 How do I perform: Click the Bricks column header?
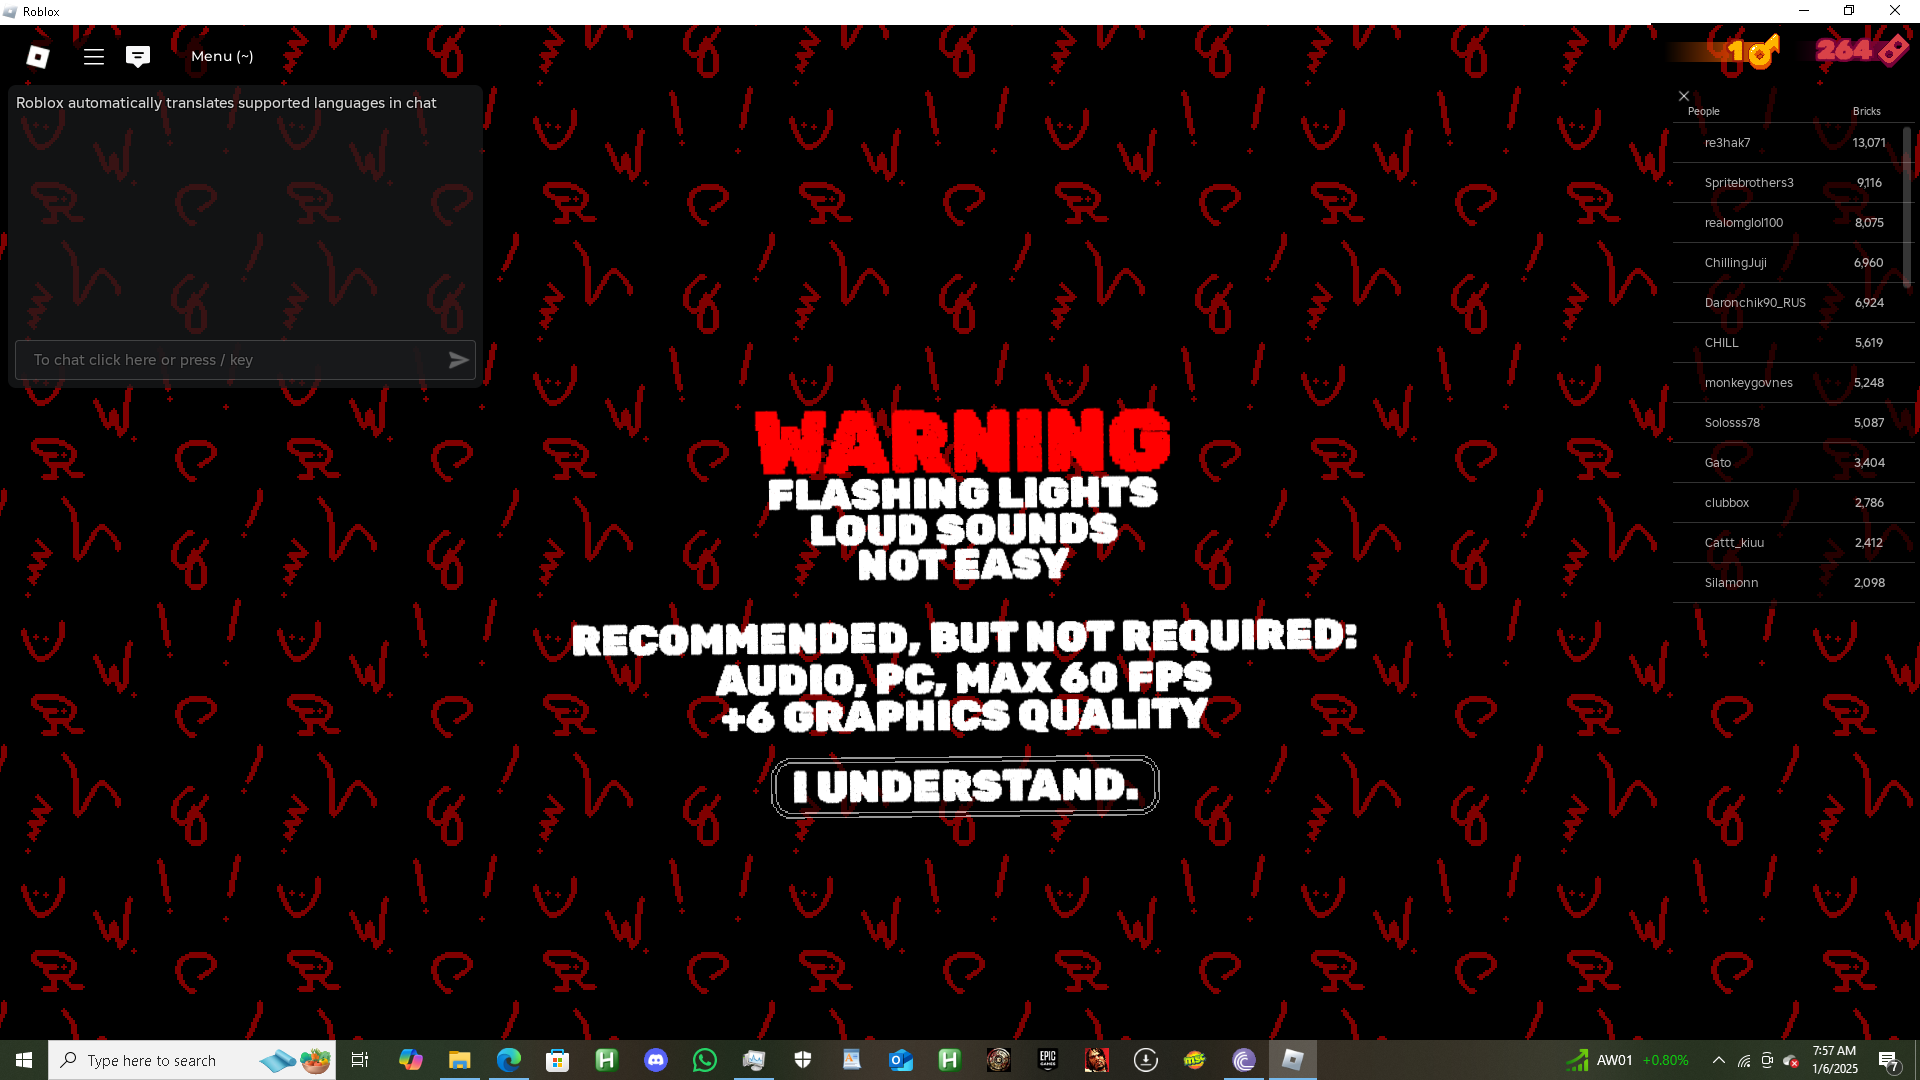pos(1866,111)
